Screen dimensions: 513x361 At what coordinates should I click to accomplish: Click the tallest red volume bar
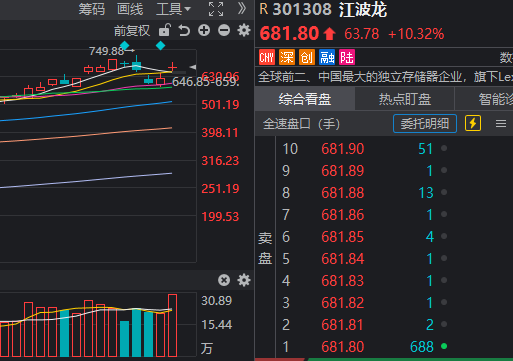(173, 325)
